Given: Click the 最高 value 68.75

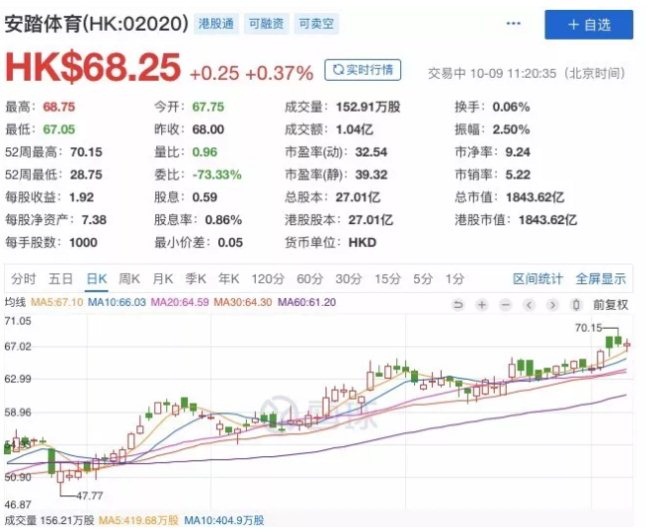Looking at the screenshot, I should pyautogui.click(x=59, y=107).
